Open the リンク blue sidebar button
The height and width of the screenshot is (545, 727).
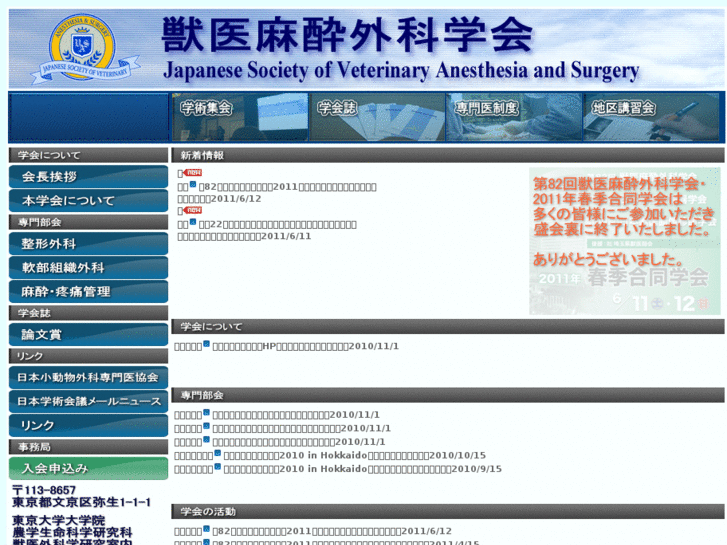[88, 425]
